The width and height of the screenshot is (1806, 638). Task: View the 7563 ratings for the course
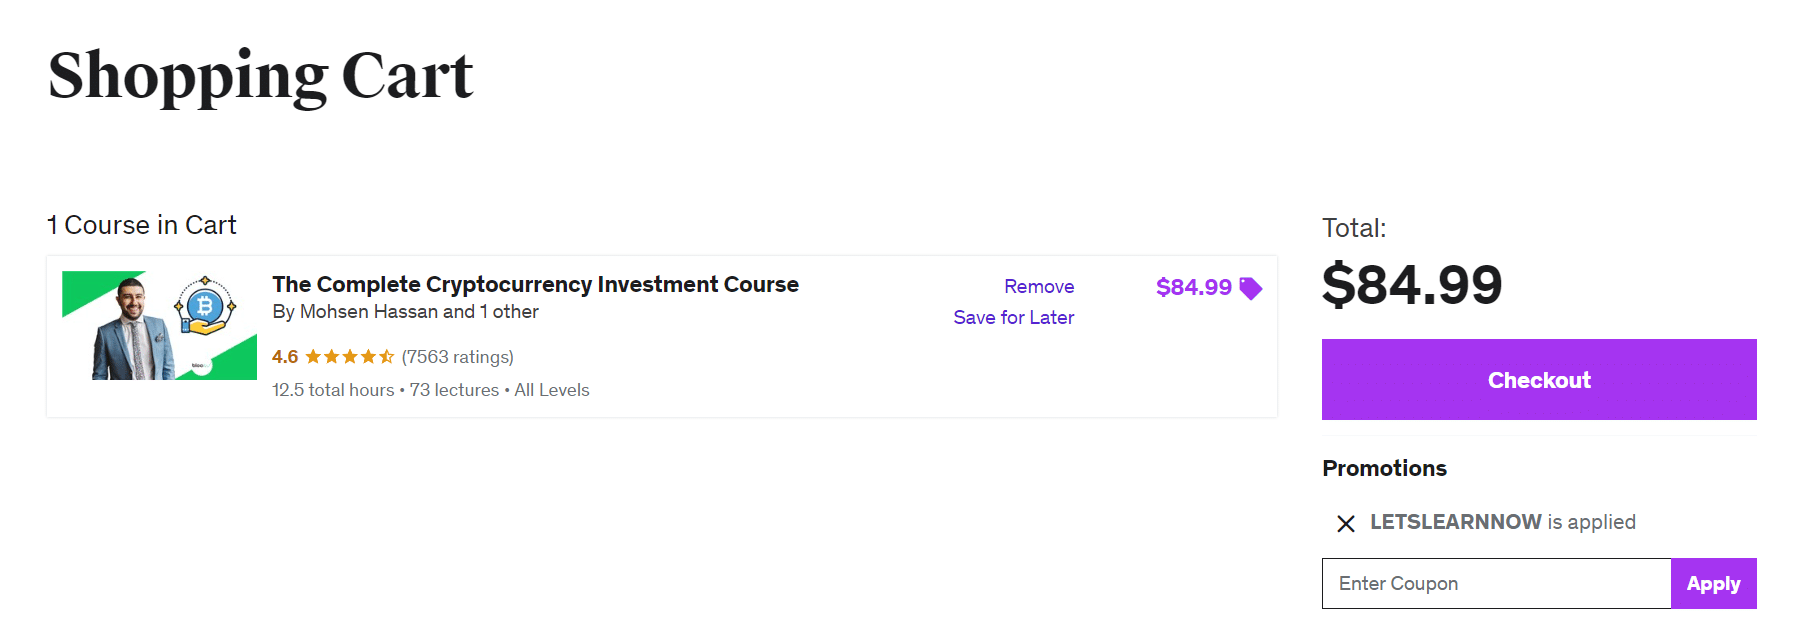tap(456, 356)
